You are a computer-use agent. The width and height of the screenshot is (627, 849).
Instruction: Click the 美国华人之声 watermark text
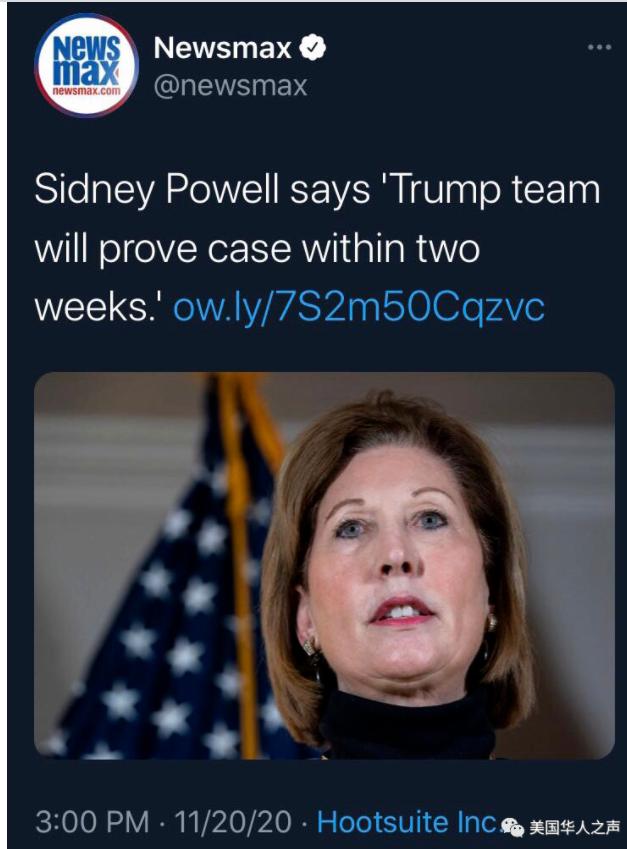tap(574, 827)
